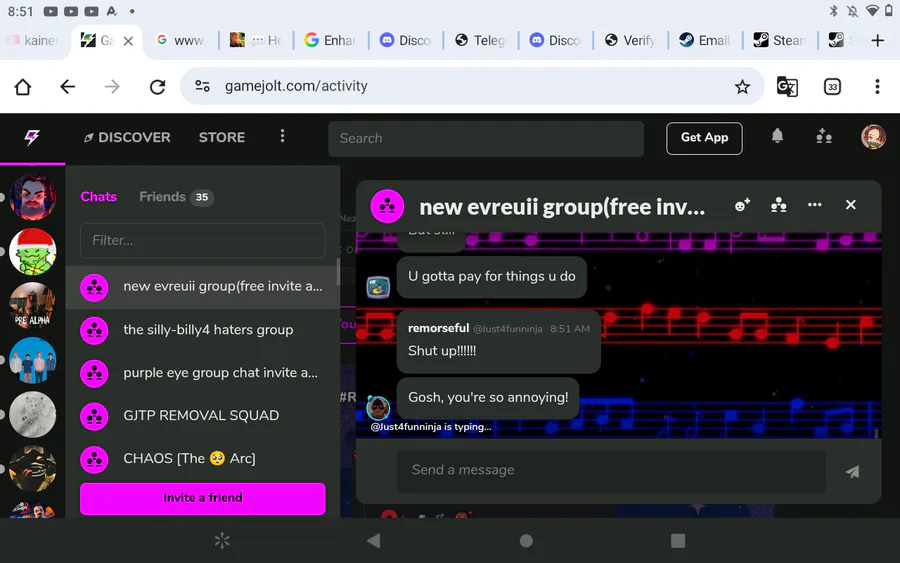Focus the chat Filter field
Viewport: 900px width, 563px height.
pos(203,240)
